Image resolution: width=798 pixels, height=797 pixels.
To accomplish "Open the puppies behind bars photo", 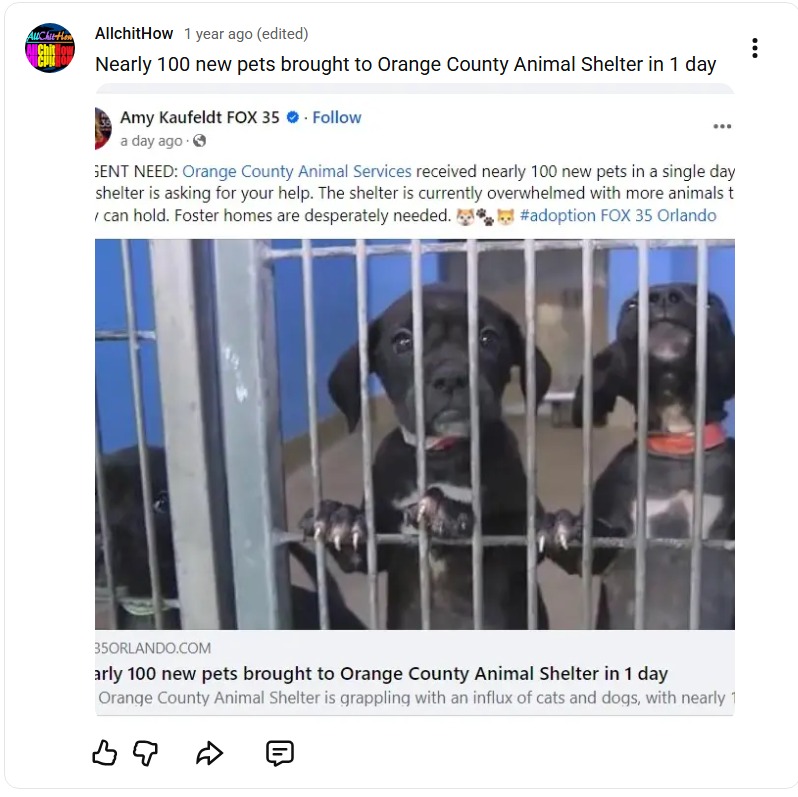I will [415, 434].
